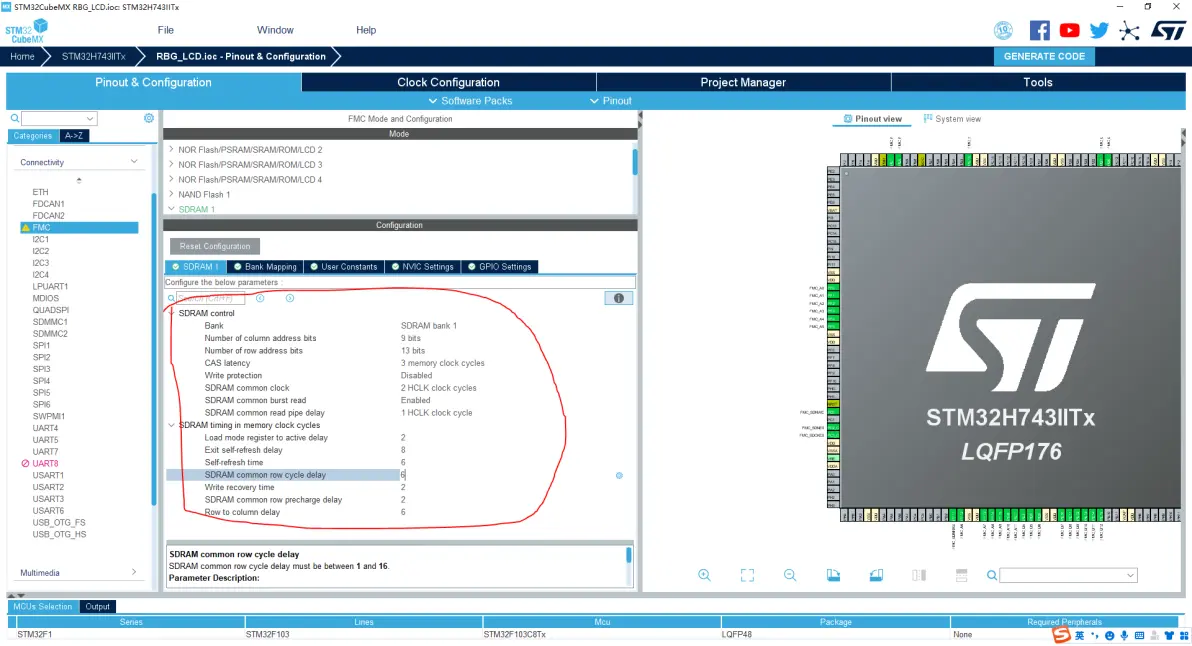Click the parameter Search (Ctrl+F) field
The width and height of the screenshot is (1192, 646).
tap(211, 299)
